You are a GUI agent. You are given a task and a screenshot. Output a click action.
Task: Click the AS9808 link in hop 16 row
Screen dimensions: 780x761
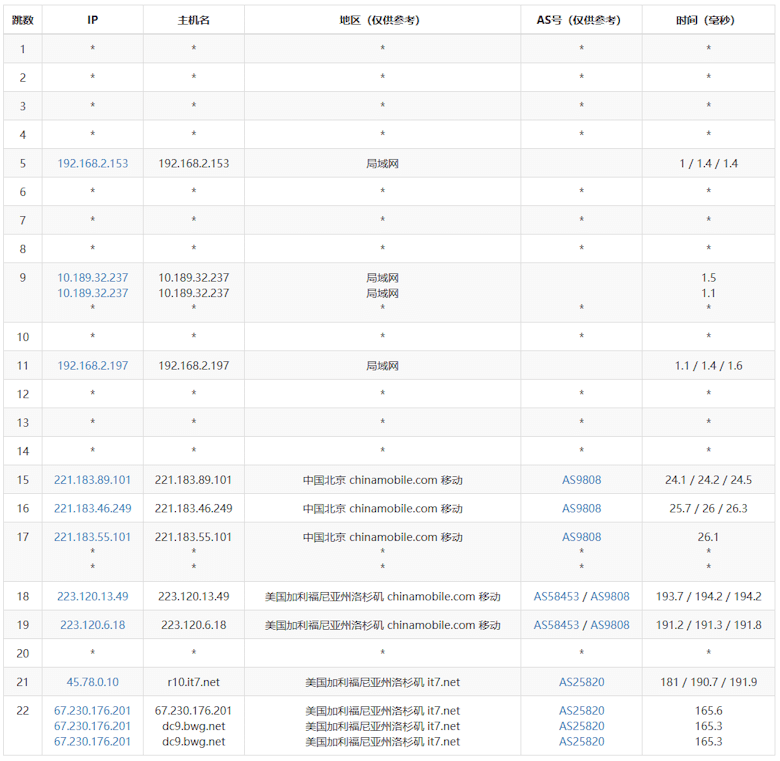[581, 508]
